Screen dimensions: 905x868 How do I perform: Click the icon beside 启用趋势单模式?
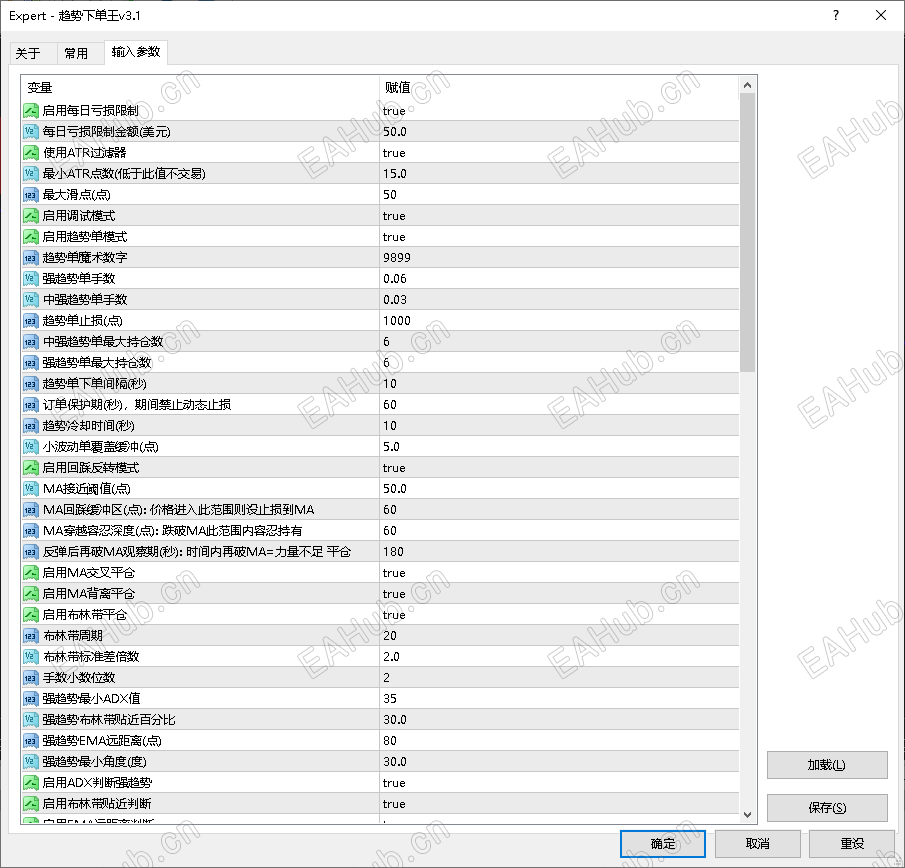tap(31, 237)
